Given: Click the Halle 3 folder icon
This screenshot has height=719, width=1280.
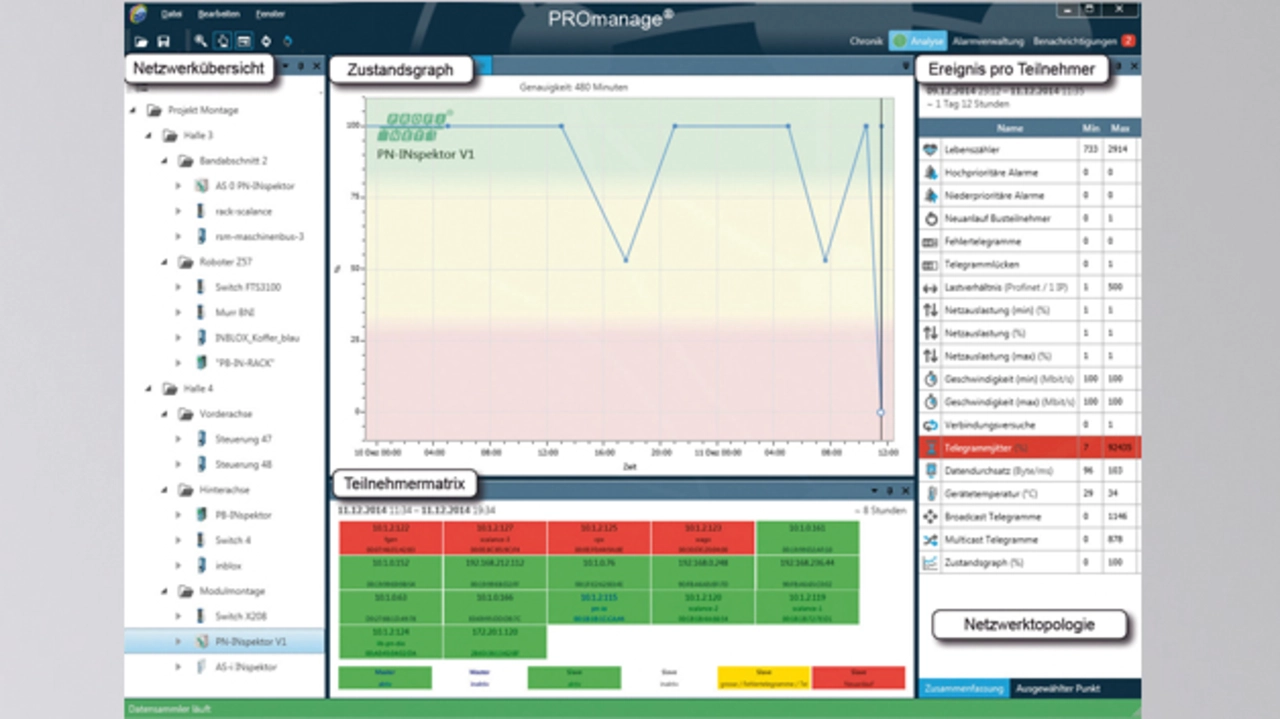Looking at the screenshot, I should tap(169, 135).
